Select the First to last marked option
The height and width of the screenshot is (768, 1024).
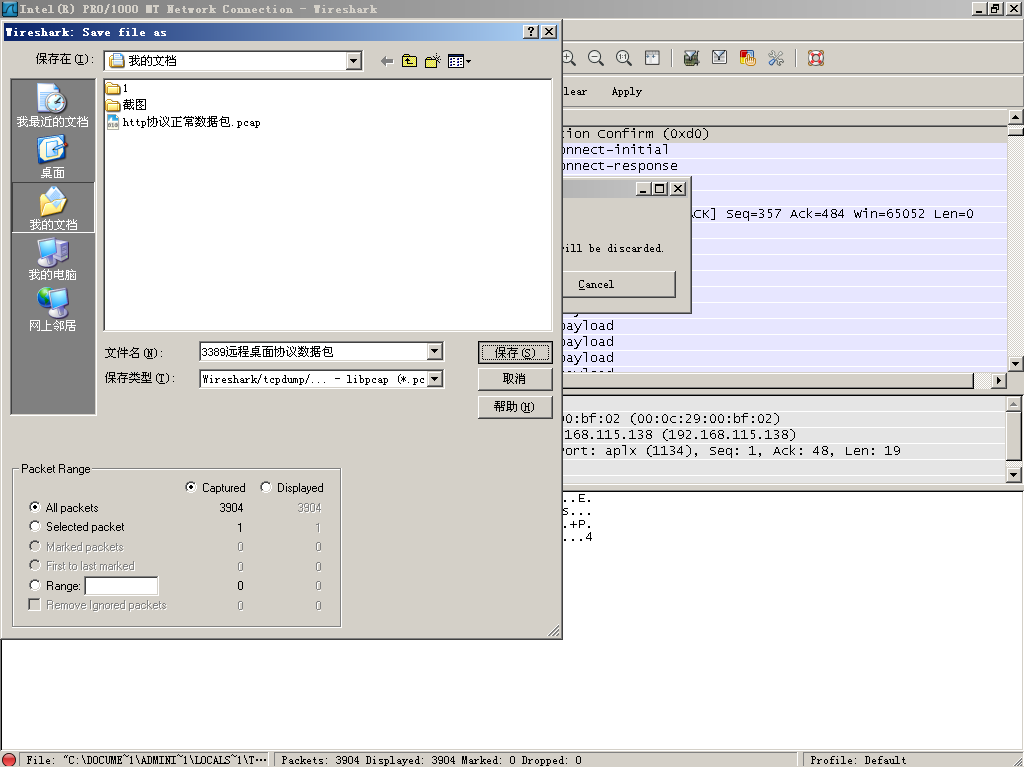(35, 565)
